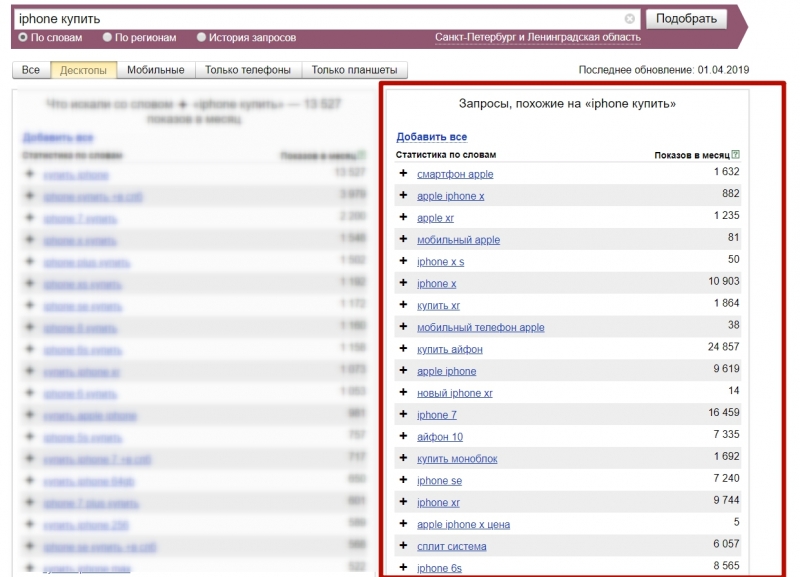Add 'сплит система' using the plus icon

[404, 546]
